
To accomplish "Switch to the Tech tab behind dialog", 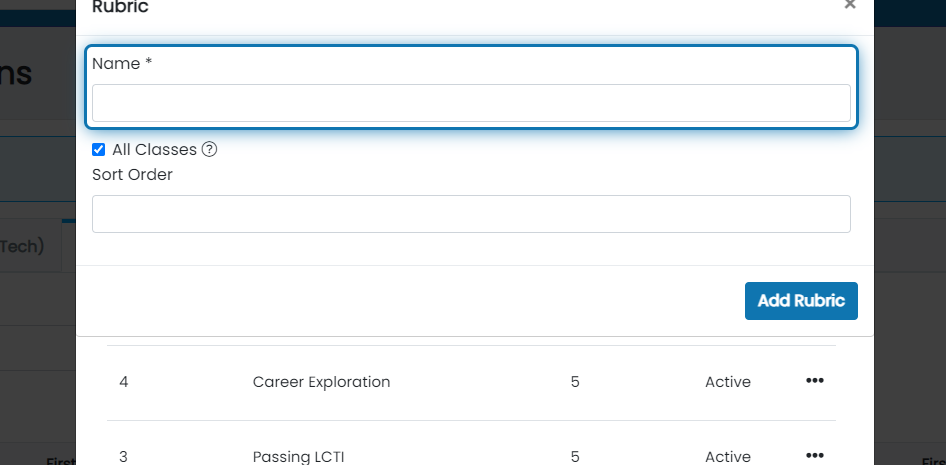I will pyautogui.click(x=22, y=247).
